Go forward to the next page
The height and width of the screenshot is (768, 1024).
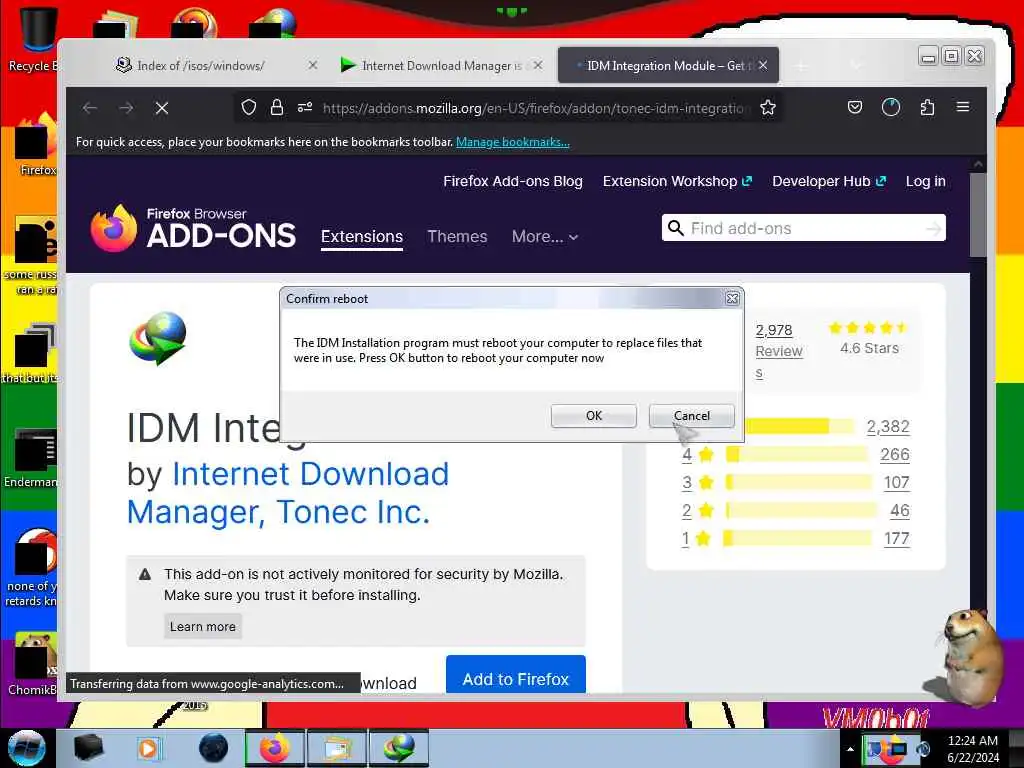(126, 108)
